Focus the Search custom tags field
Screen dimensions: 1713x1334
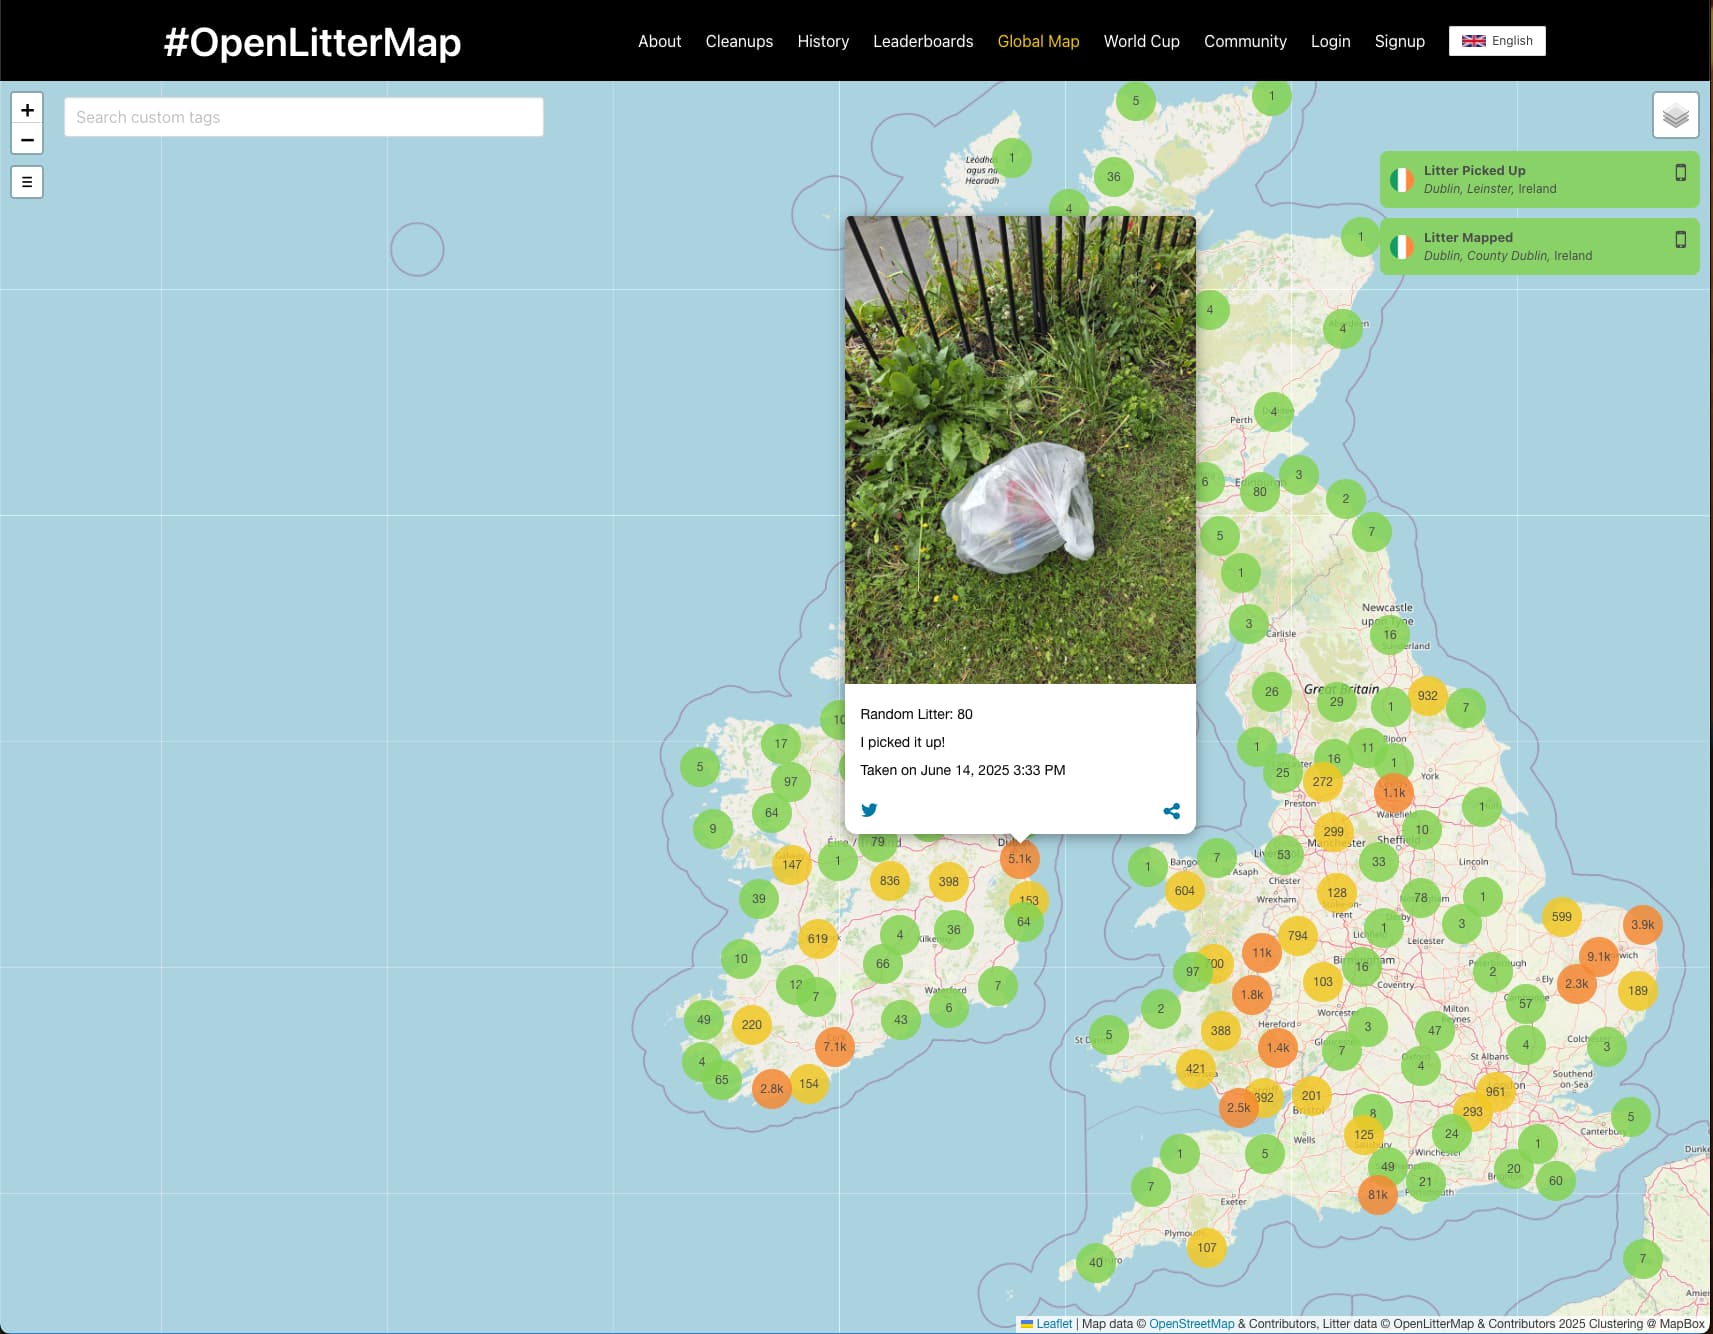(304, 117)
